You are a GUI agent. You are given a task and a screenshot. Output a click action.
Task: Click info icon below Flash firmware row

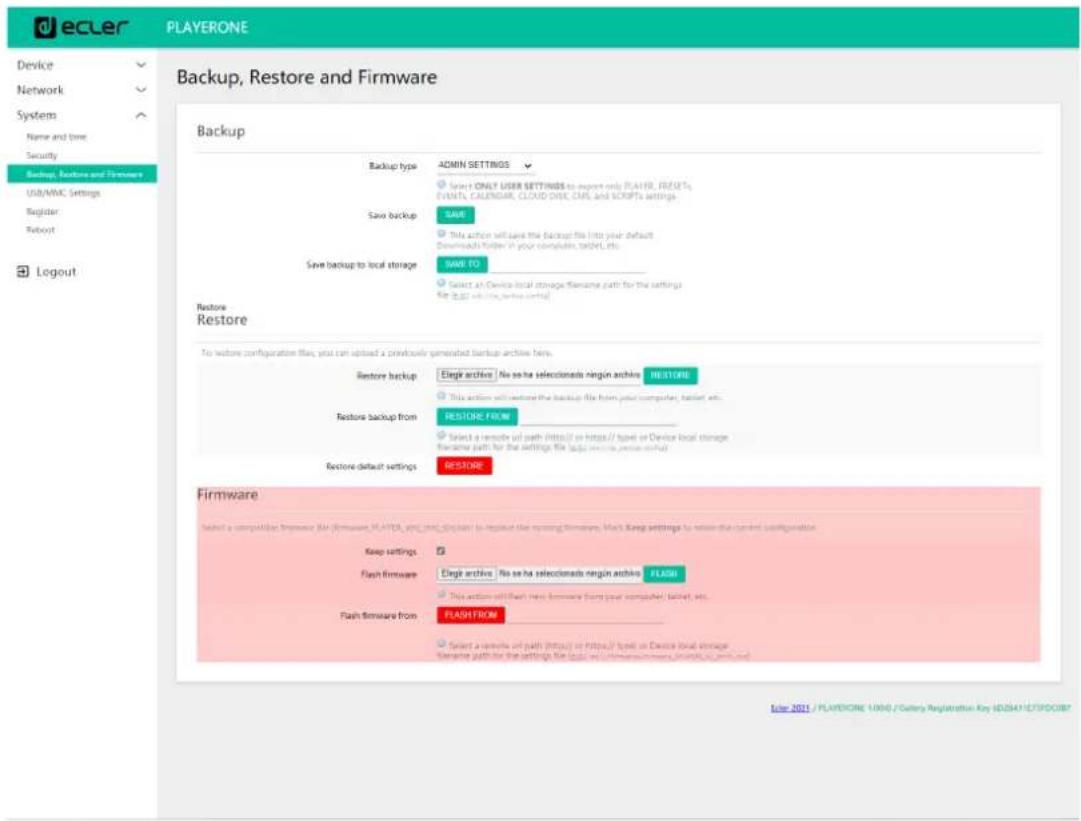tap(442, 595)
